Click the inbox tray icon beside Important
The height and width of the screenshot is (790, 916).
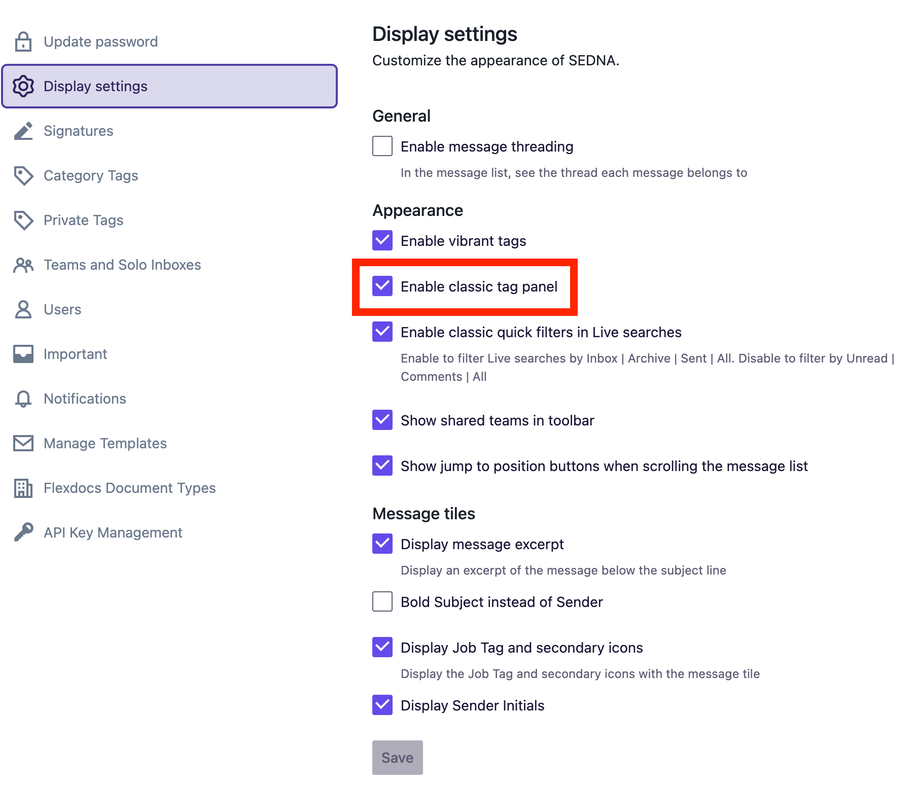click(23, 354)
